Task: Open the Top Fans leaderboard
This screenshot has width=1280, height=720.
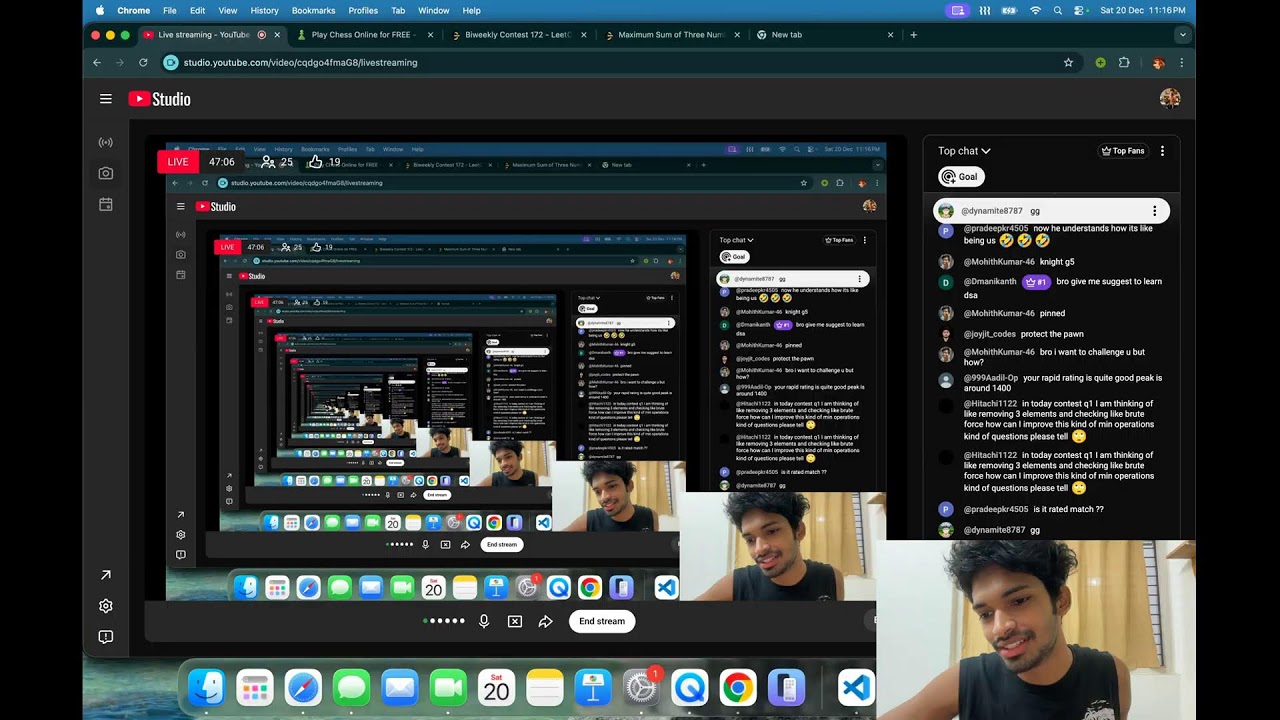Action: tap(1123, 151)
